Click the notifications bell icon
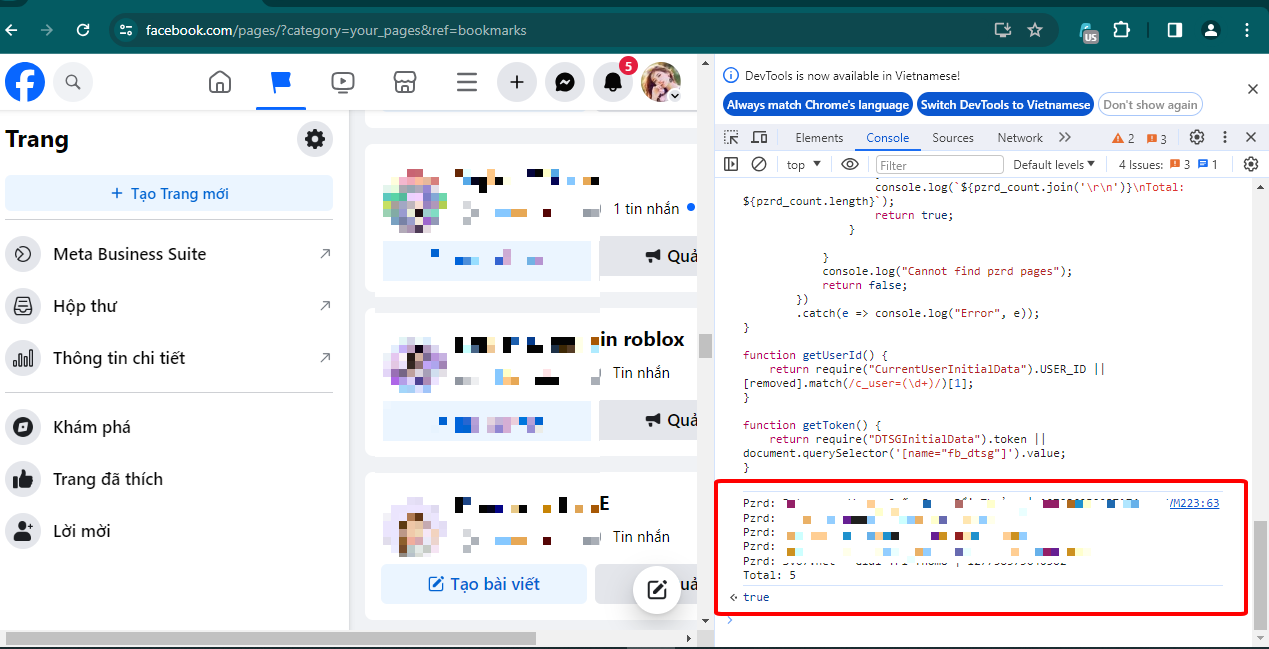 pyautogui.click(x=613, y=82)
